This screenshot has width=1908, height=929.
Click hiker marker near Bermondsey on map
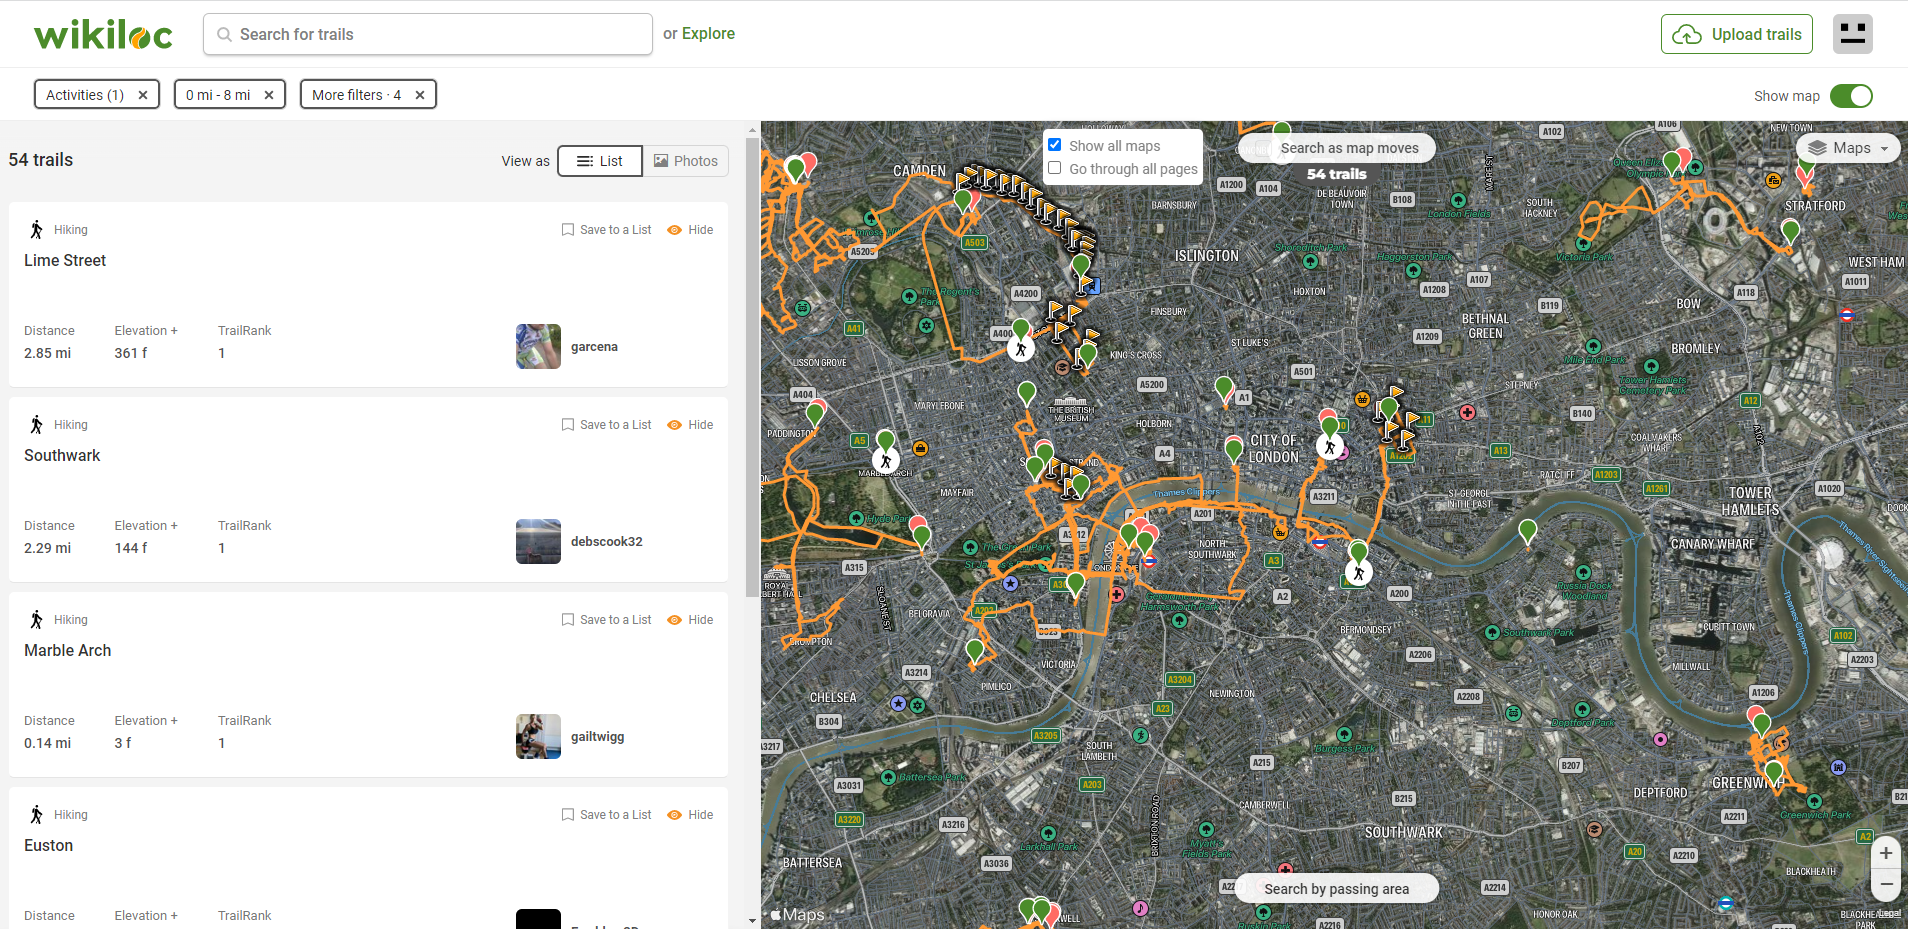pos(1358,573)
